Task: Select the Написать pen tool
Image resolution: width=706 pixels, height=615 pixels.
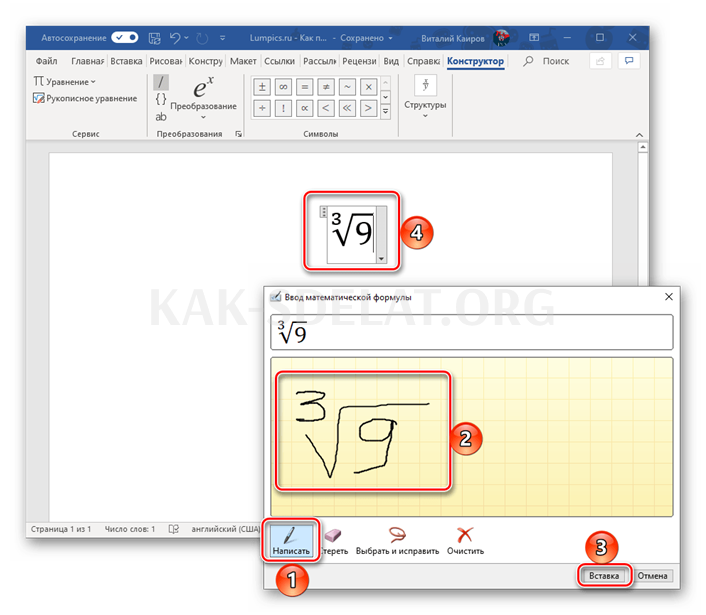Action: coord(291,541)
